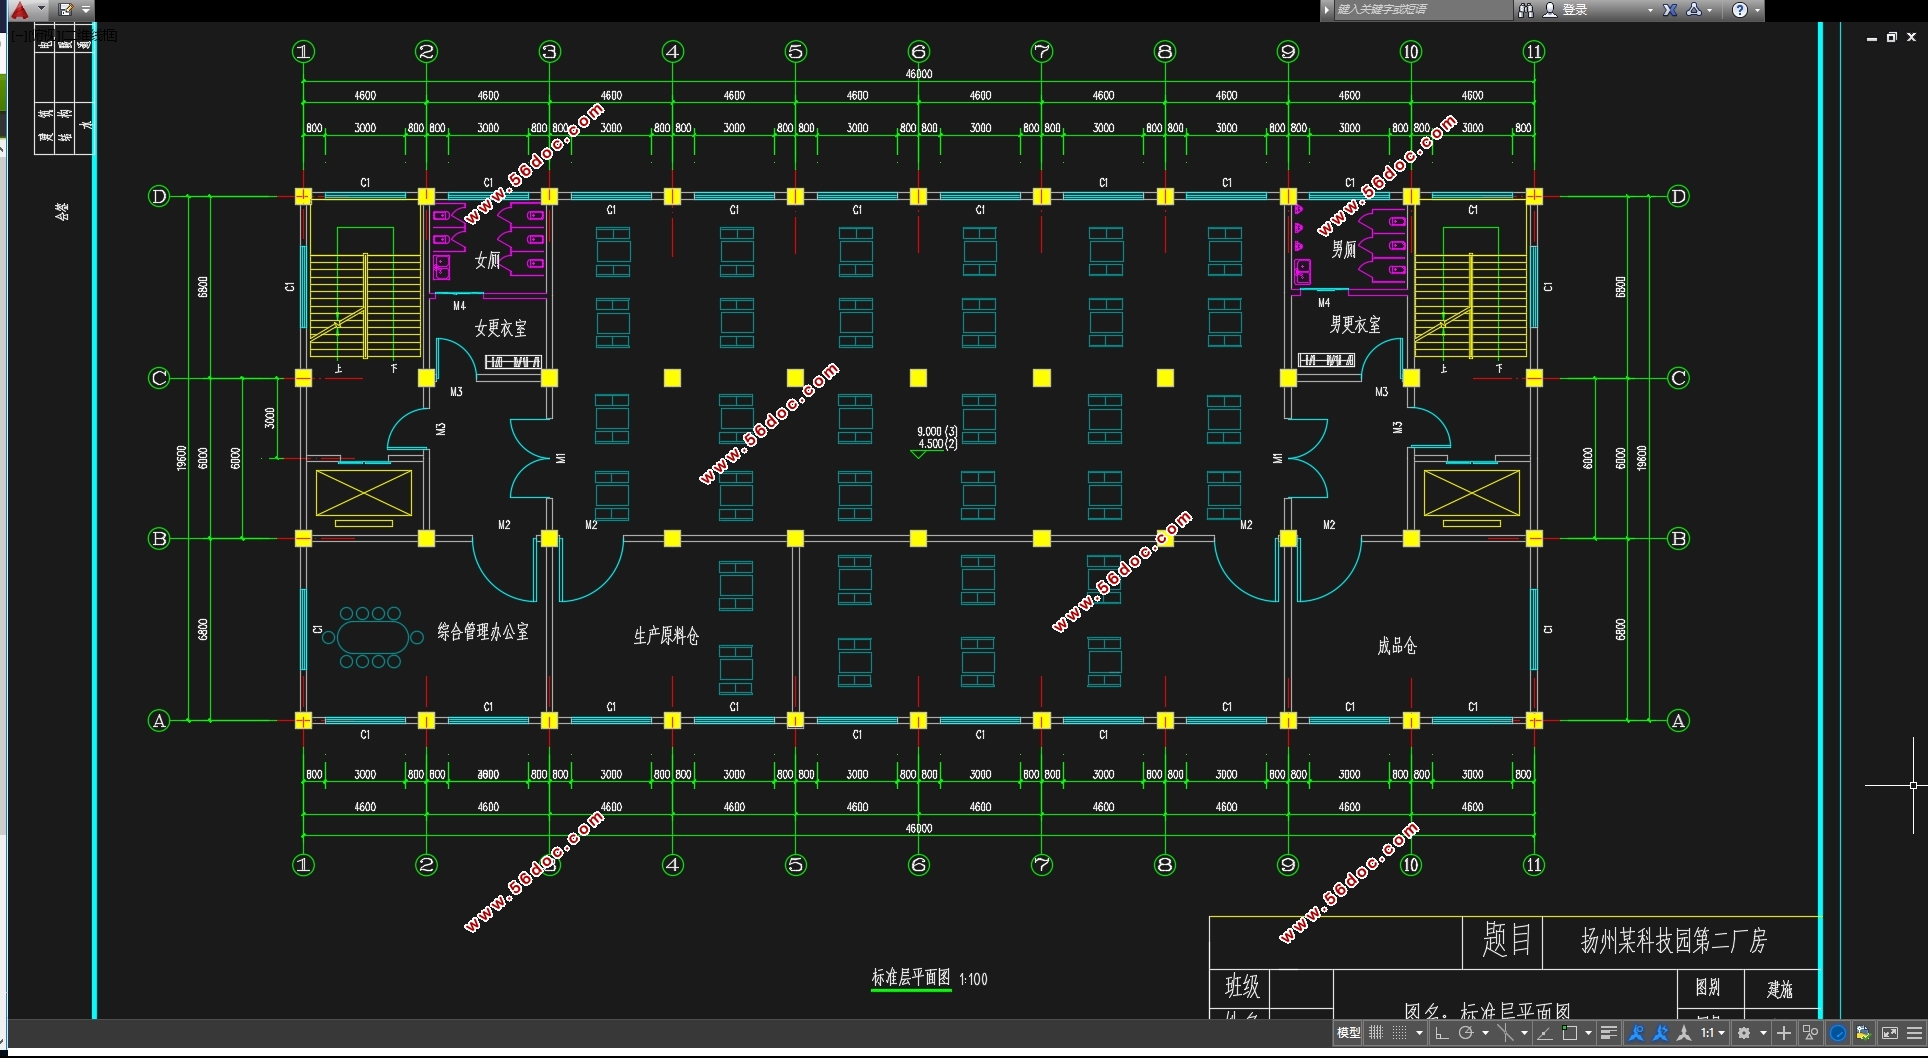Click the keyword search input field
The height and width of the screenshot is (1058, 1928).
[1420, 10]
